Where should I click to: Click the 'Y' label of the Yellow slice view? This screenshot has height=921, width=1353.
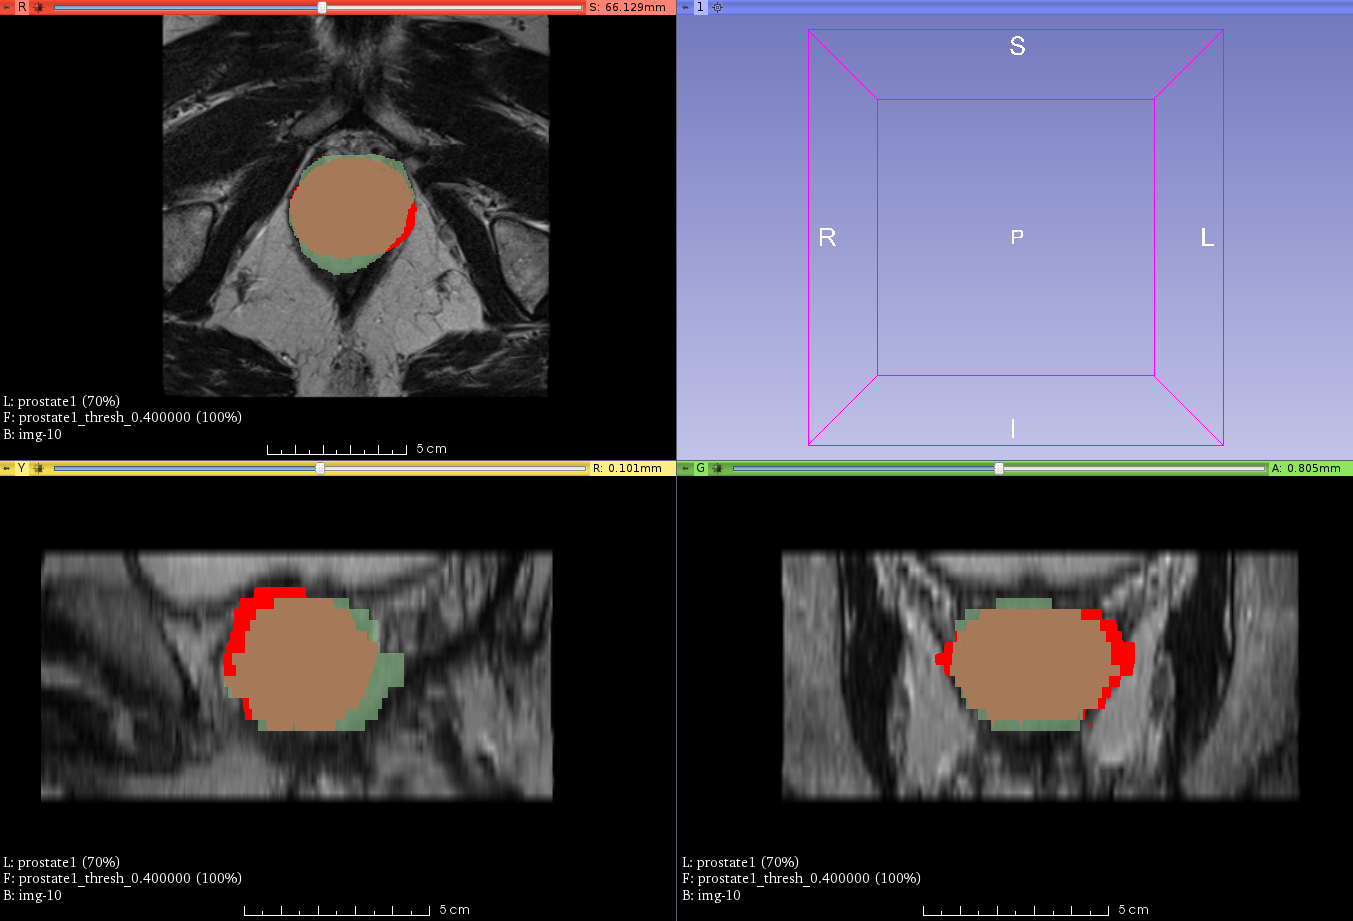[22, 468]
